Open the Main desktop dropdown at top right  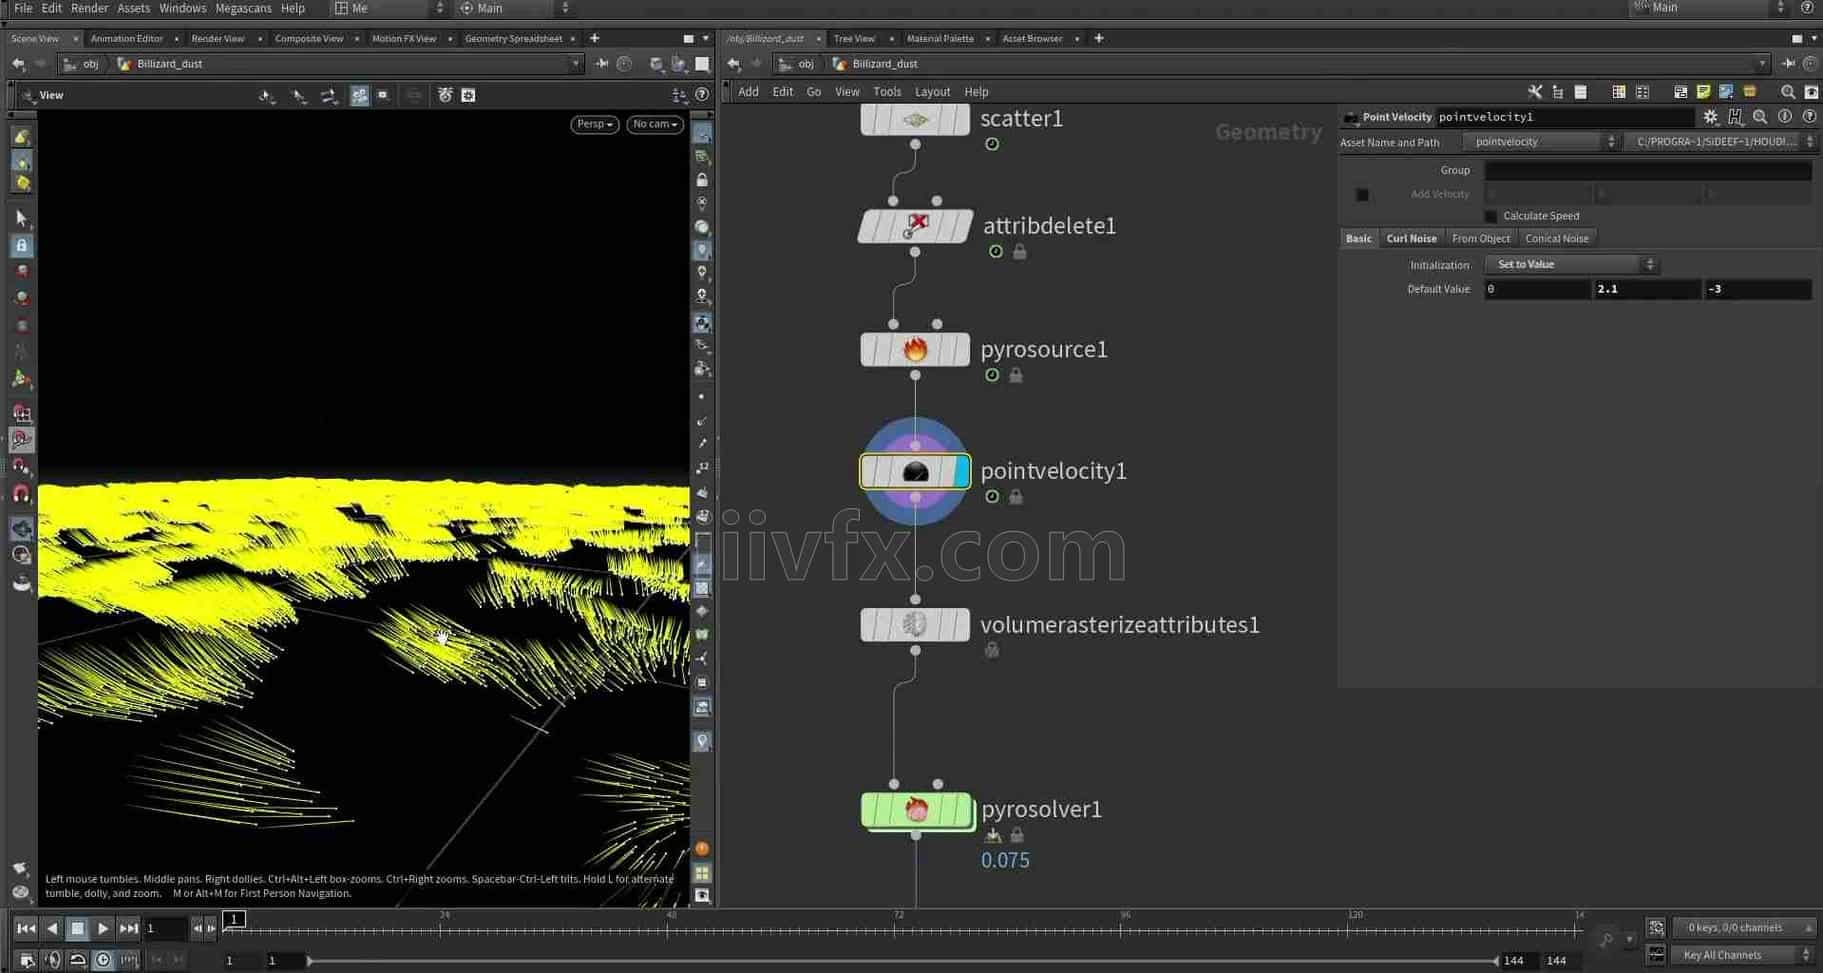point(1706,8)
